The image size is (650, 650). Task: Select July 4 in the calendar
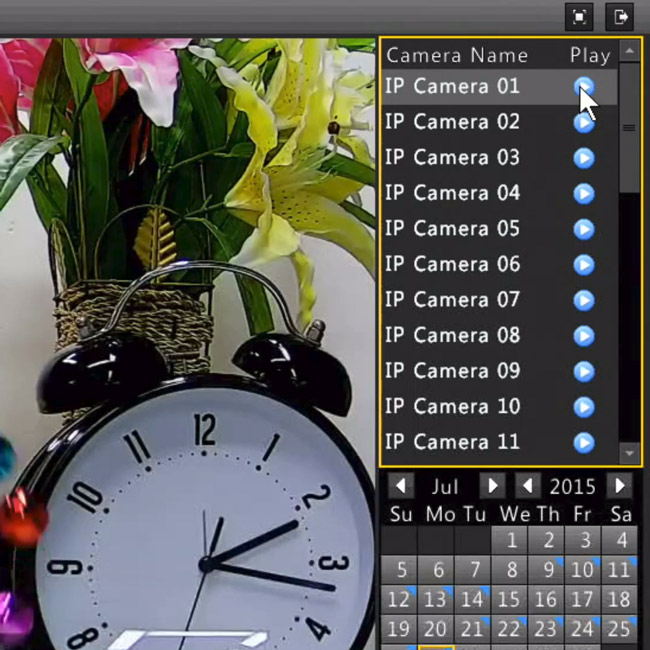point(619,540)
